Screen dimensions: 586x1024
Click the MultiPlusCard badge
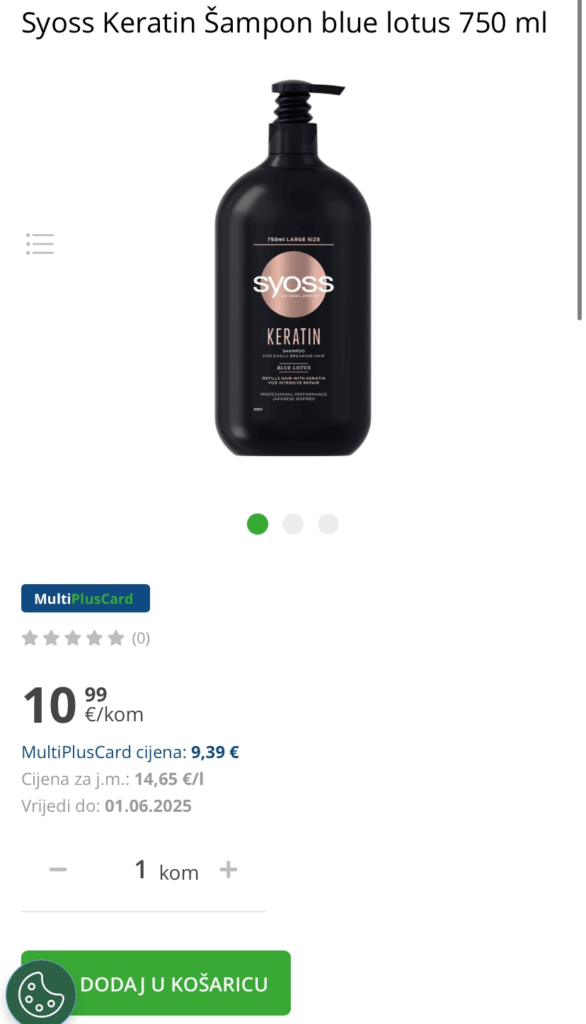pyautogui.click(x=86, y=598)
